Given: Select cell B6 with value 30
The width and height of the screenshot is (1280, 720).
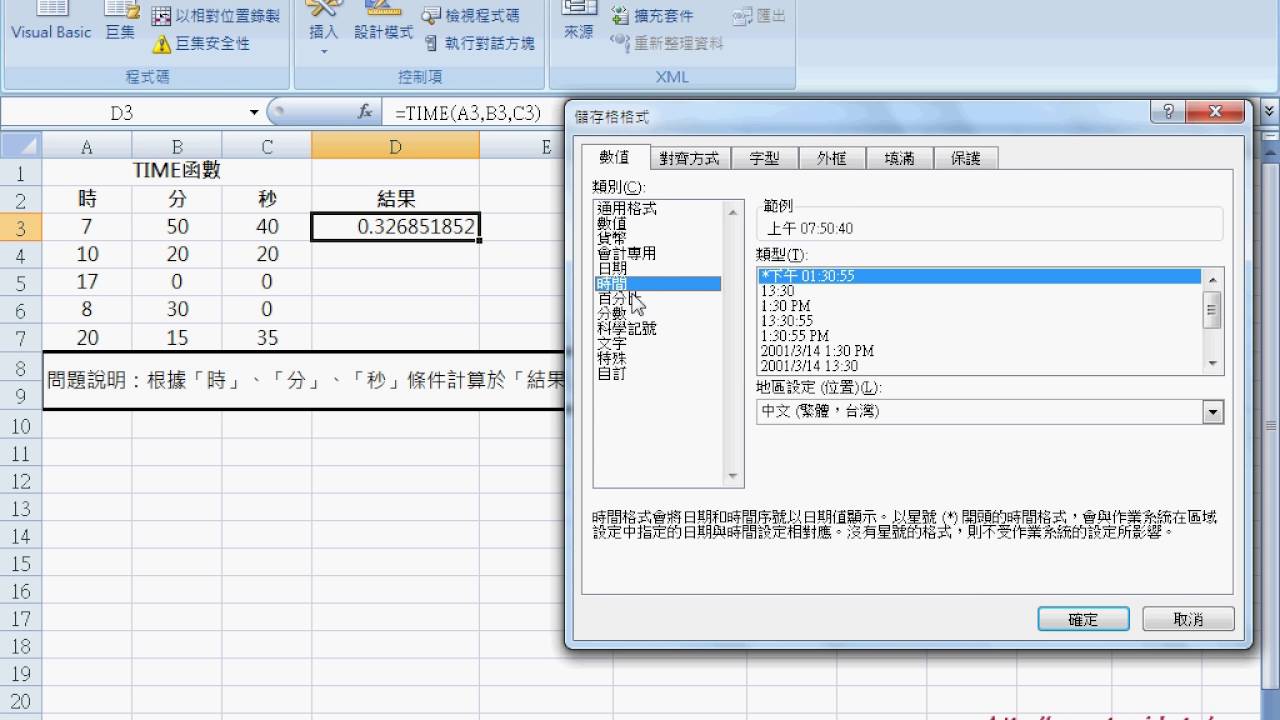Looking at the screenshot, I should (x=177, y=310).
